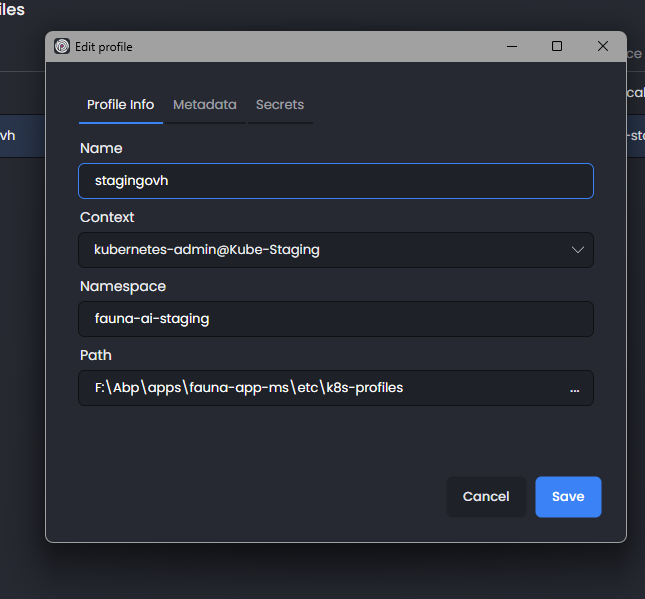Screen dimensions: 645x599
Task: Close the Edit profile dialog
Action: click(603, 46)
